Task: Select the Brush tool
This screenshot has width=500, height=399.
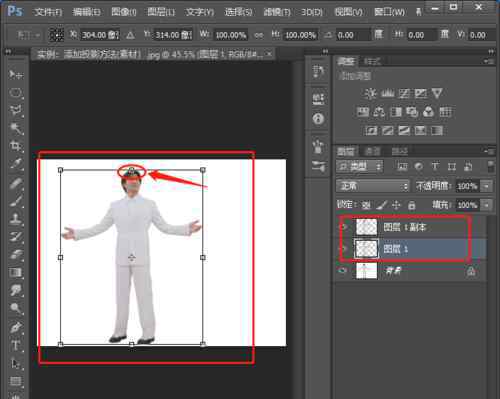Action: [x=15, y=201]
